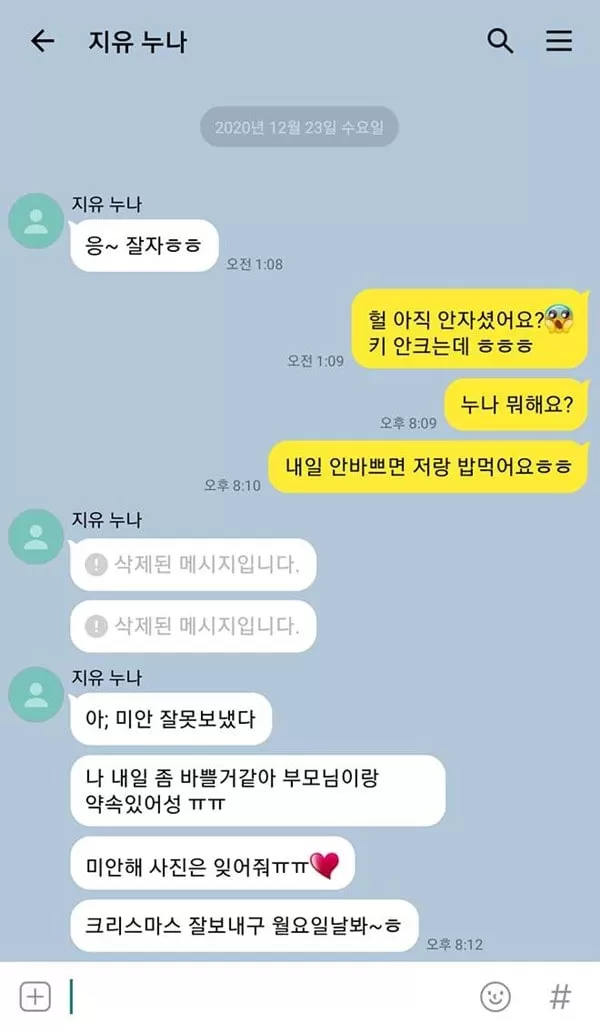Tap the plus attachment icon
600x1032 pixels.
pyautogui.click(x=35, y=996)
